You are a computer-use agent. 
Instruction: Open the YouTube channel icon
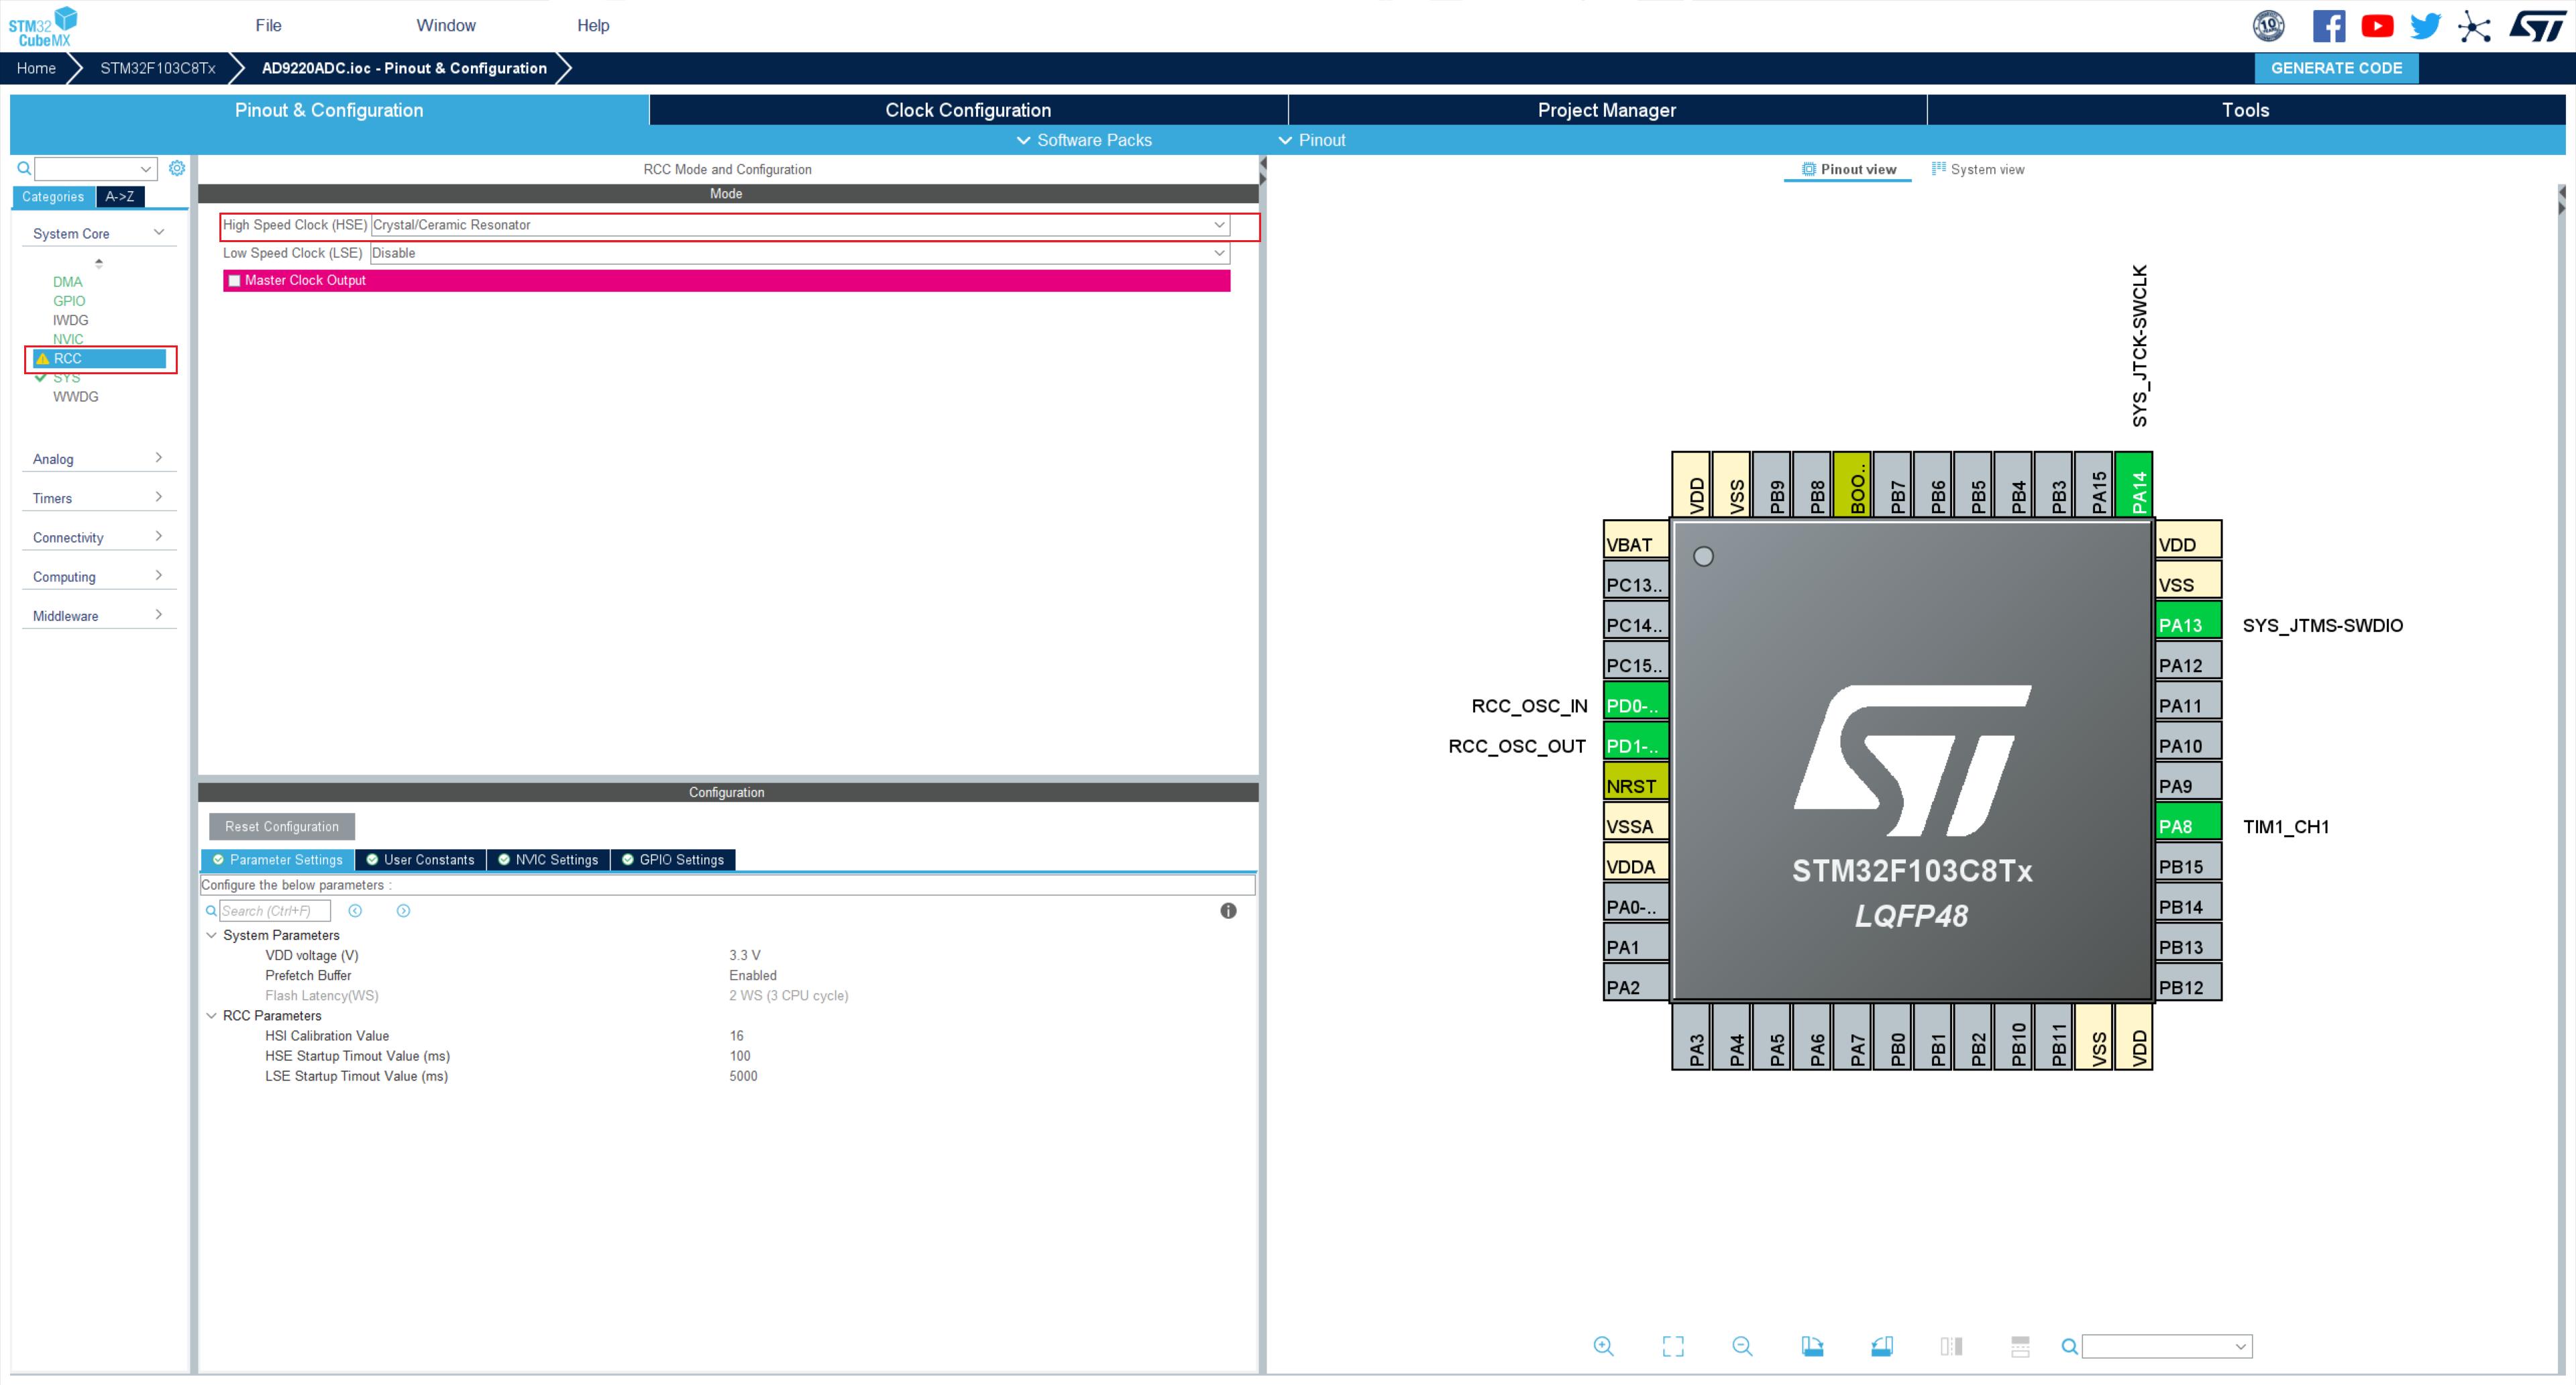pos(2377,26)
